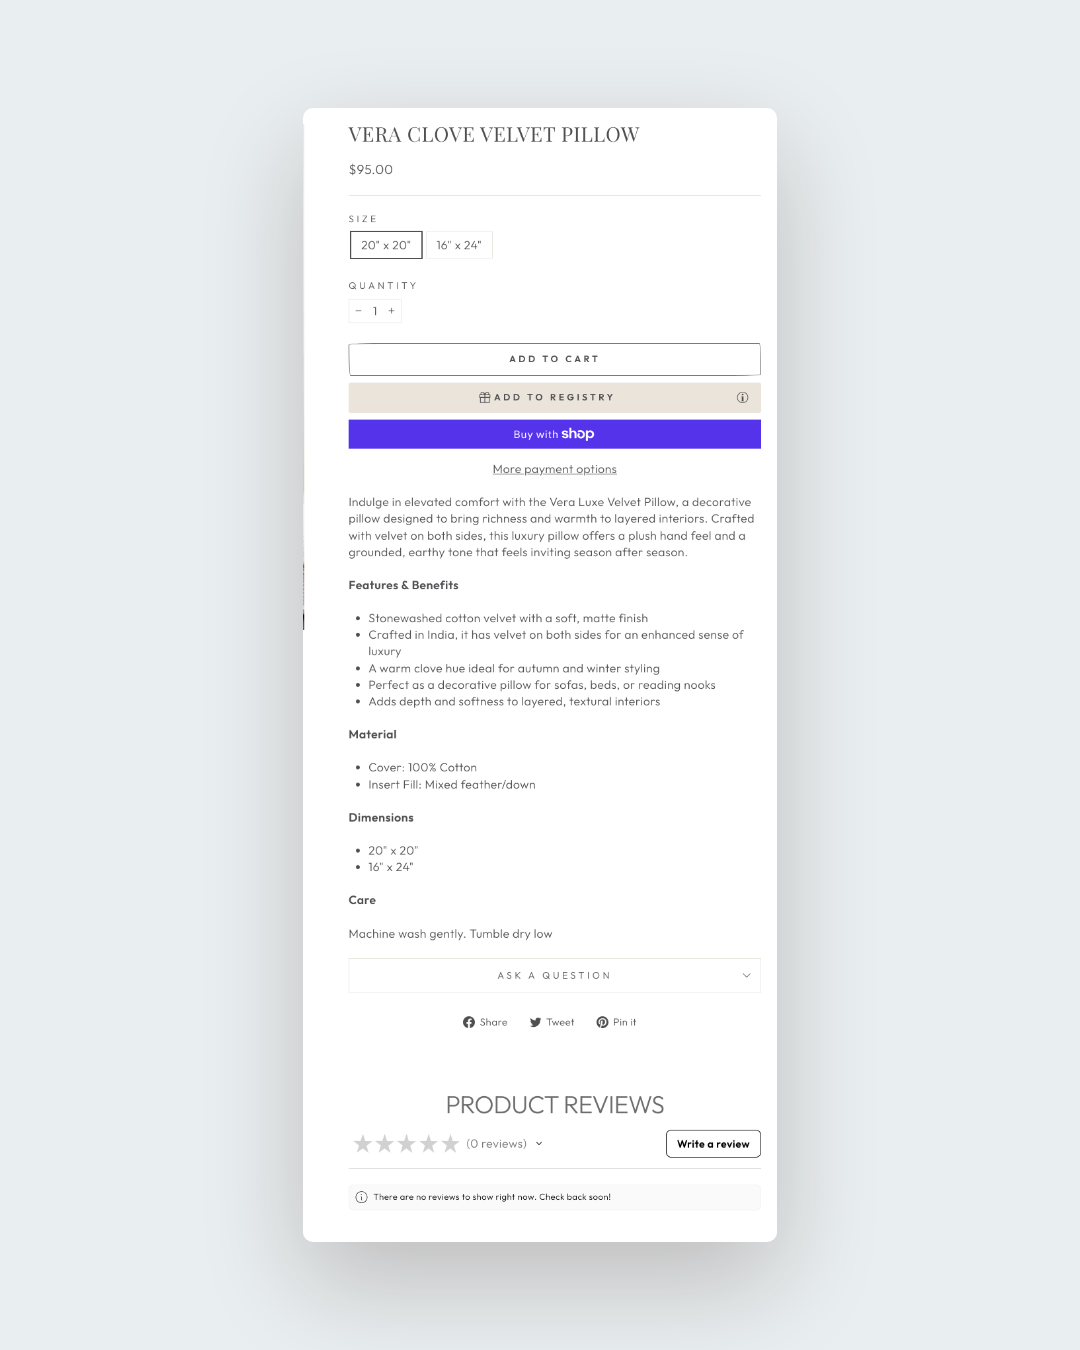1080x1350 pixels.
Task: Click the registry info icon
Action: (742, 398)
